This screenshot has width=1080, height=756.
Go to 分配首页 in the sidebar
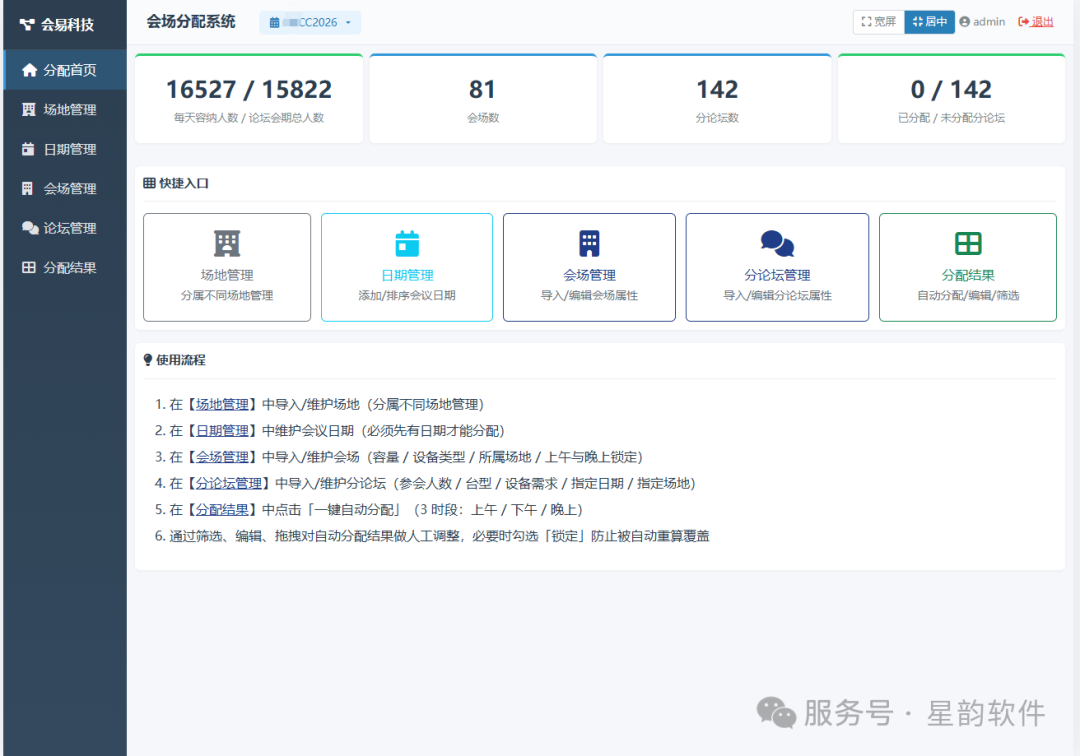pos(65,70)
